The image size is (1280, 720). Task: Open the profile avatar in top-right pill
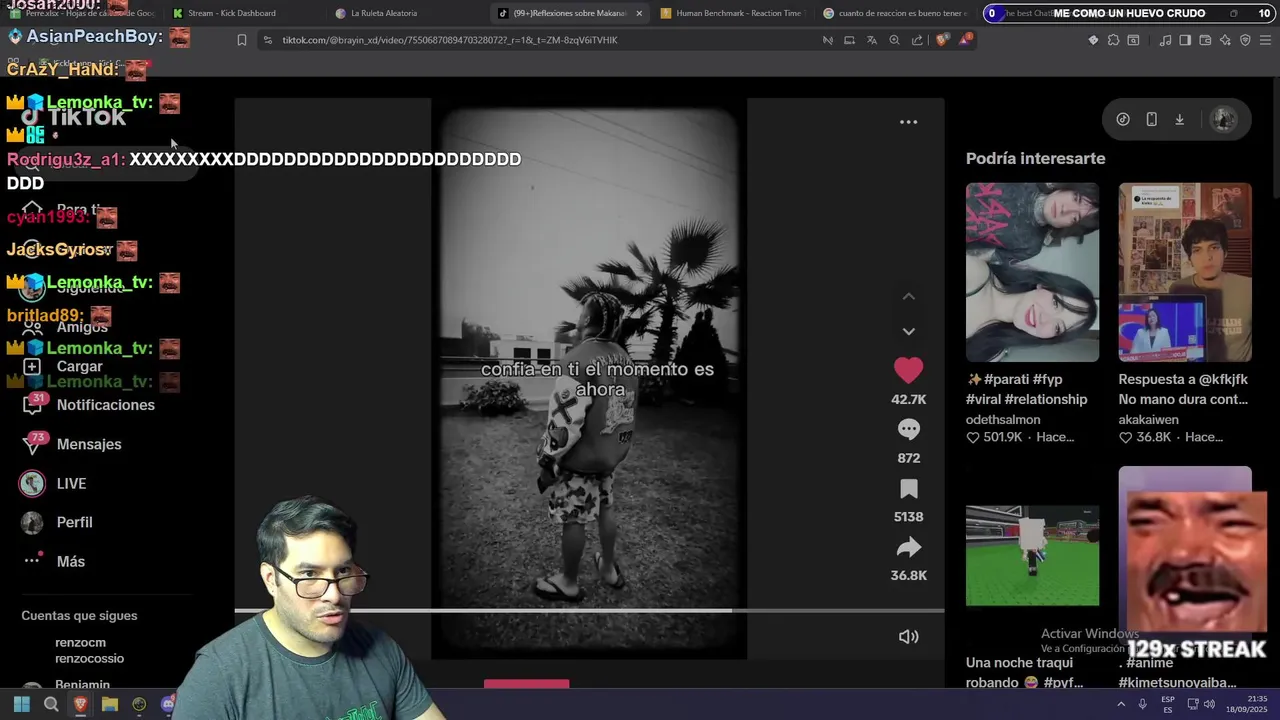click(x=1223, y=119)
